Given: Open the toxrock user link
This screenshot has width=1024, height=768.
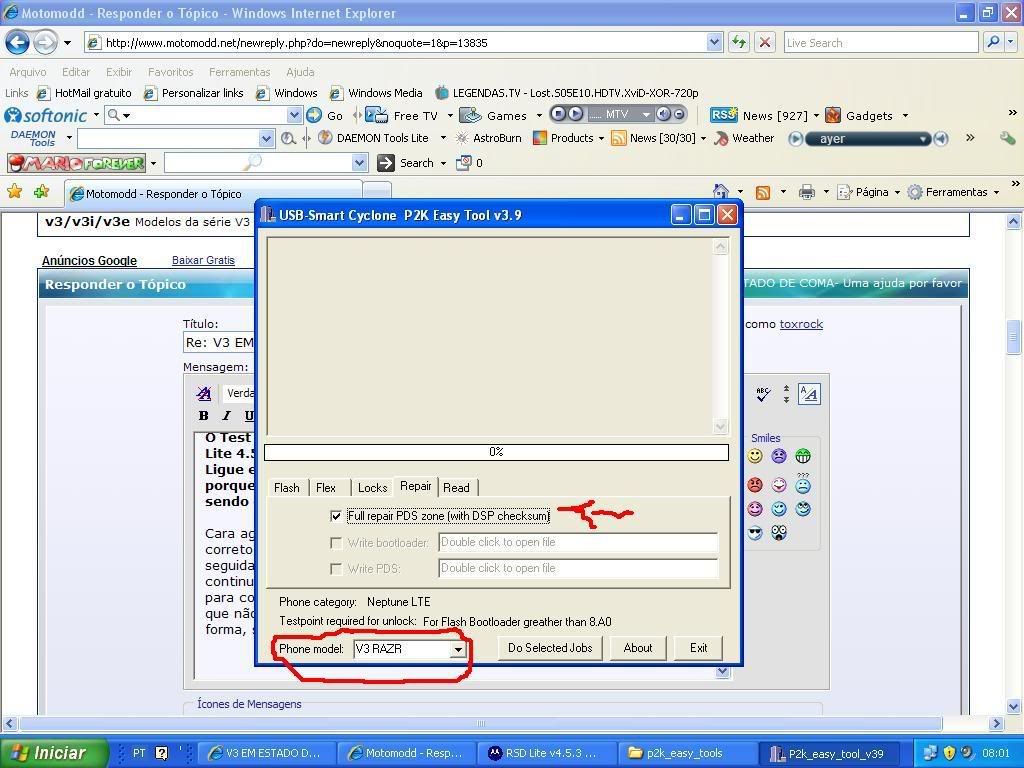Looking at the screenshot, I should (x=801, y=324).
